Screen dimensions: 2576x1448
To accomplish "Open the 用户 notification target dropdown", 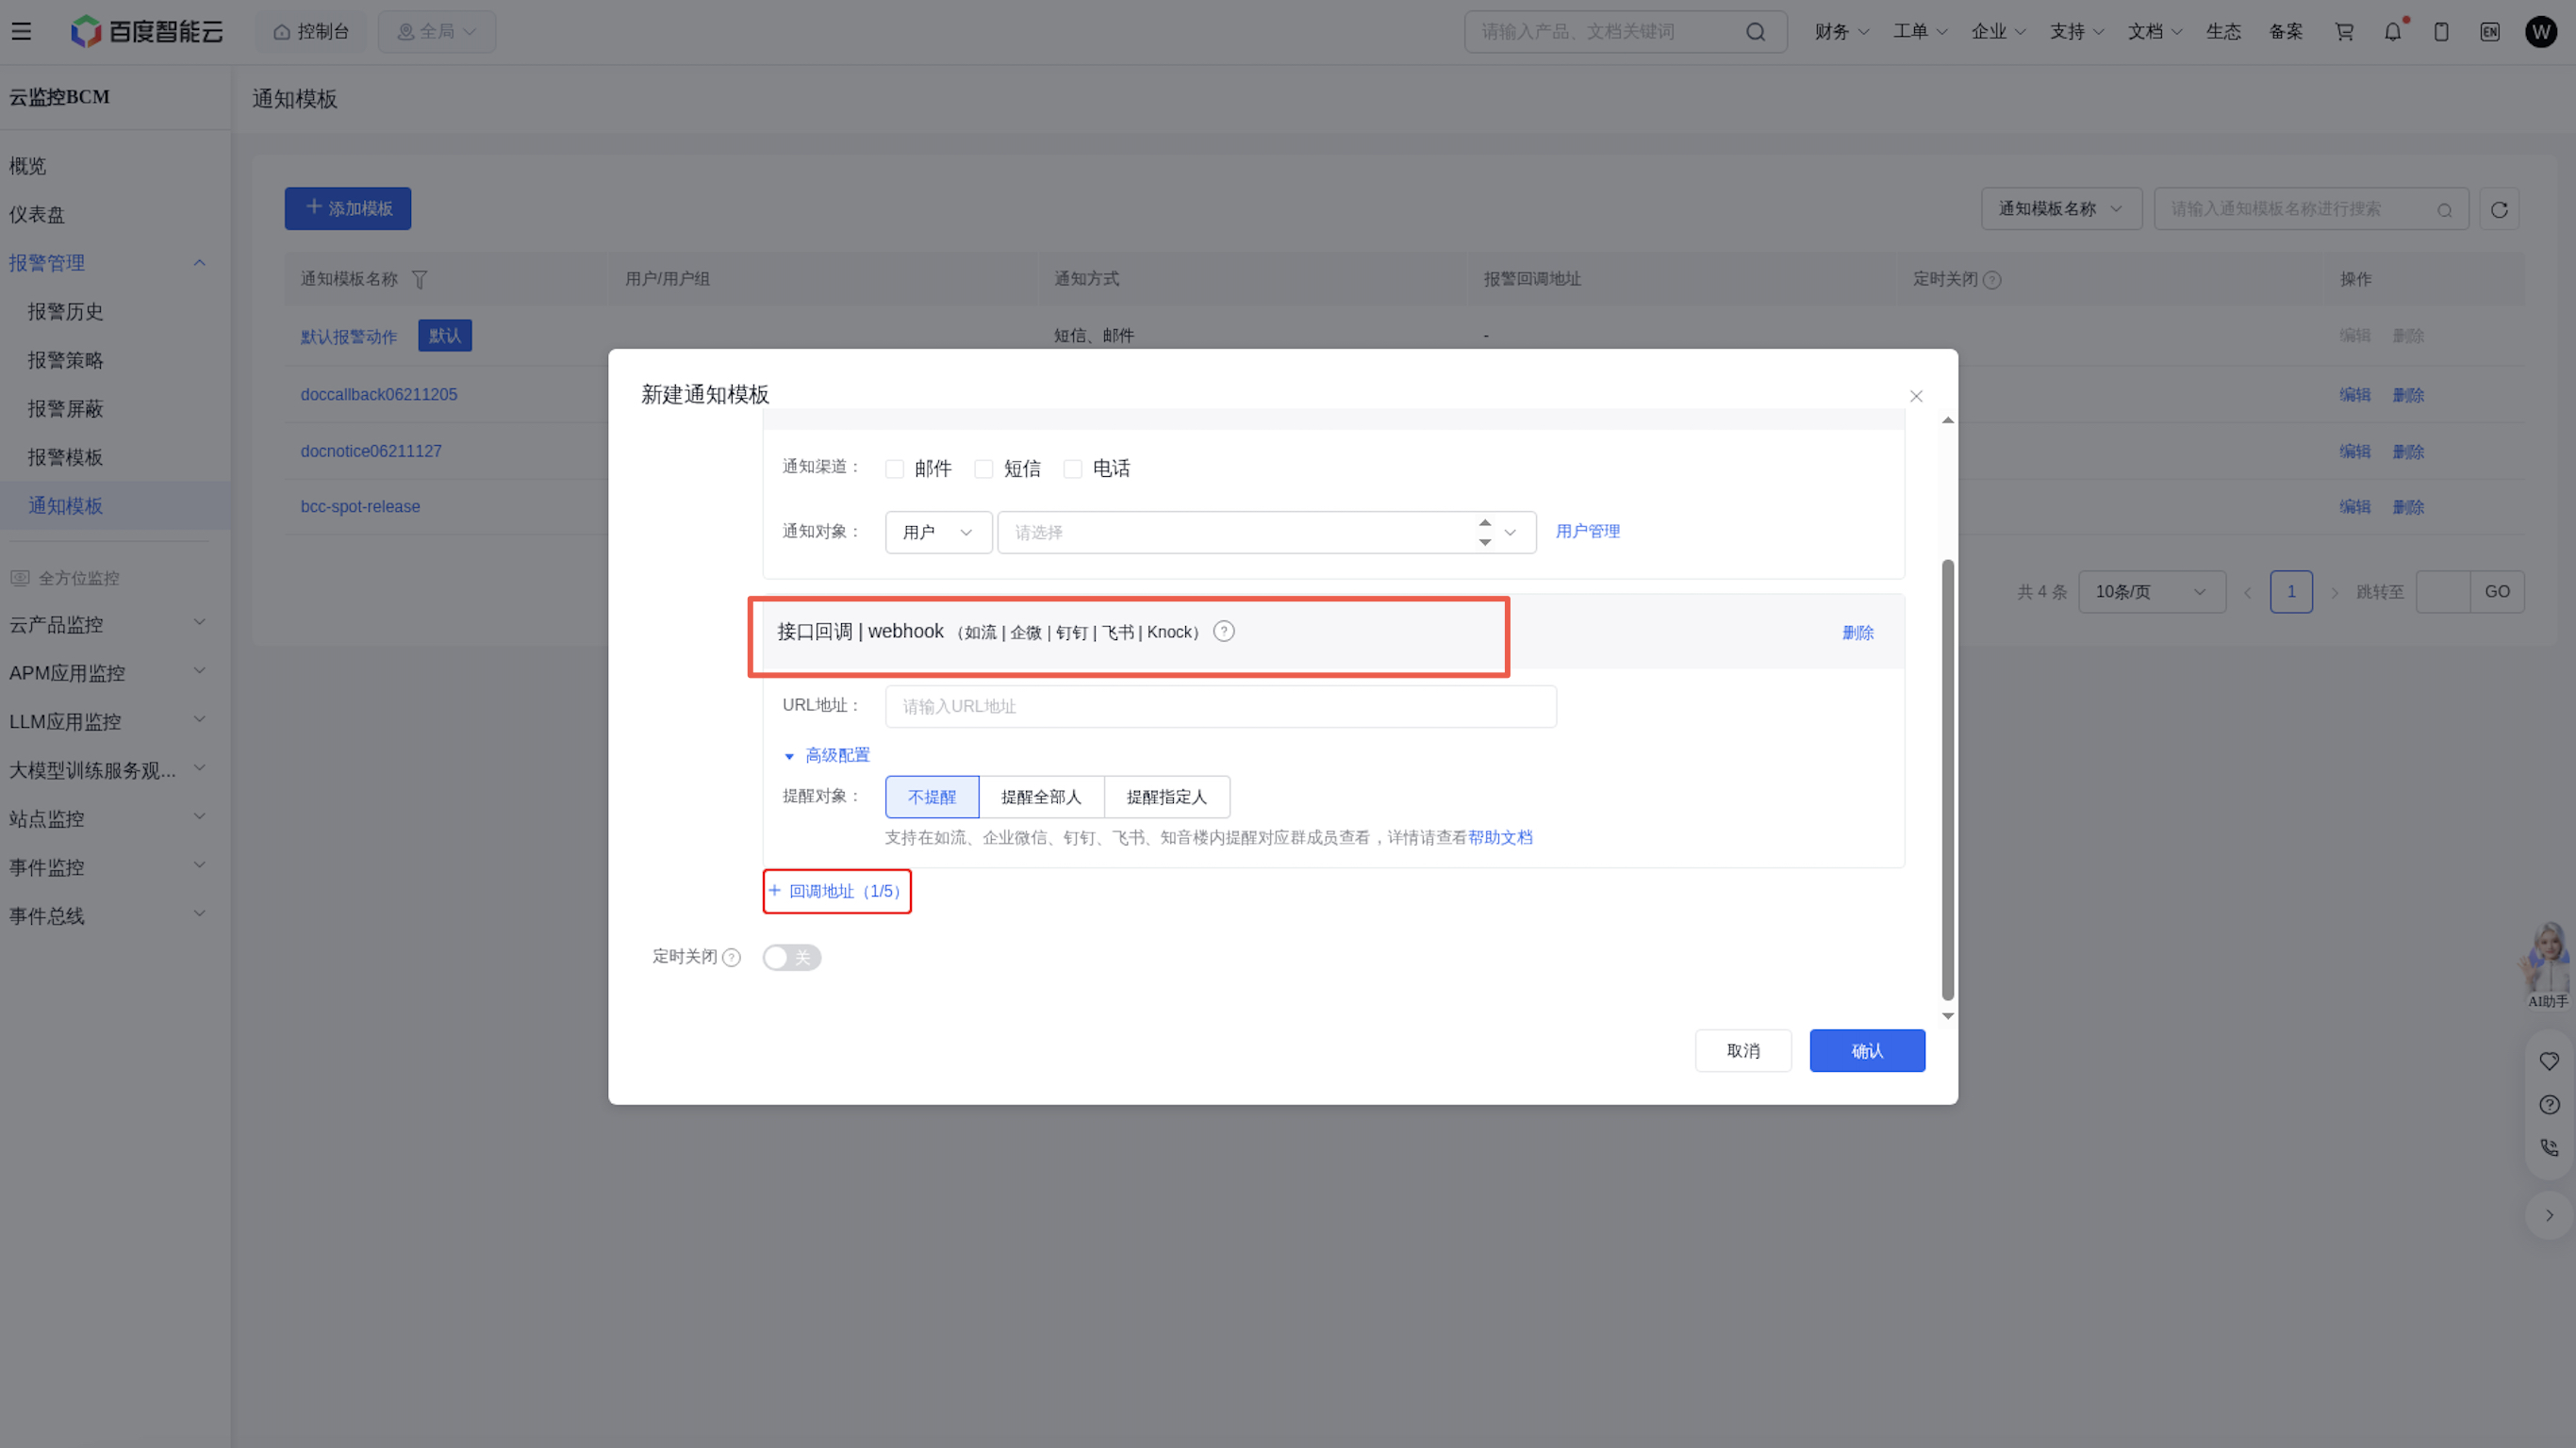I will pyautogui.click(x=938, y=532).
